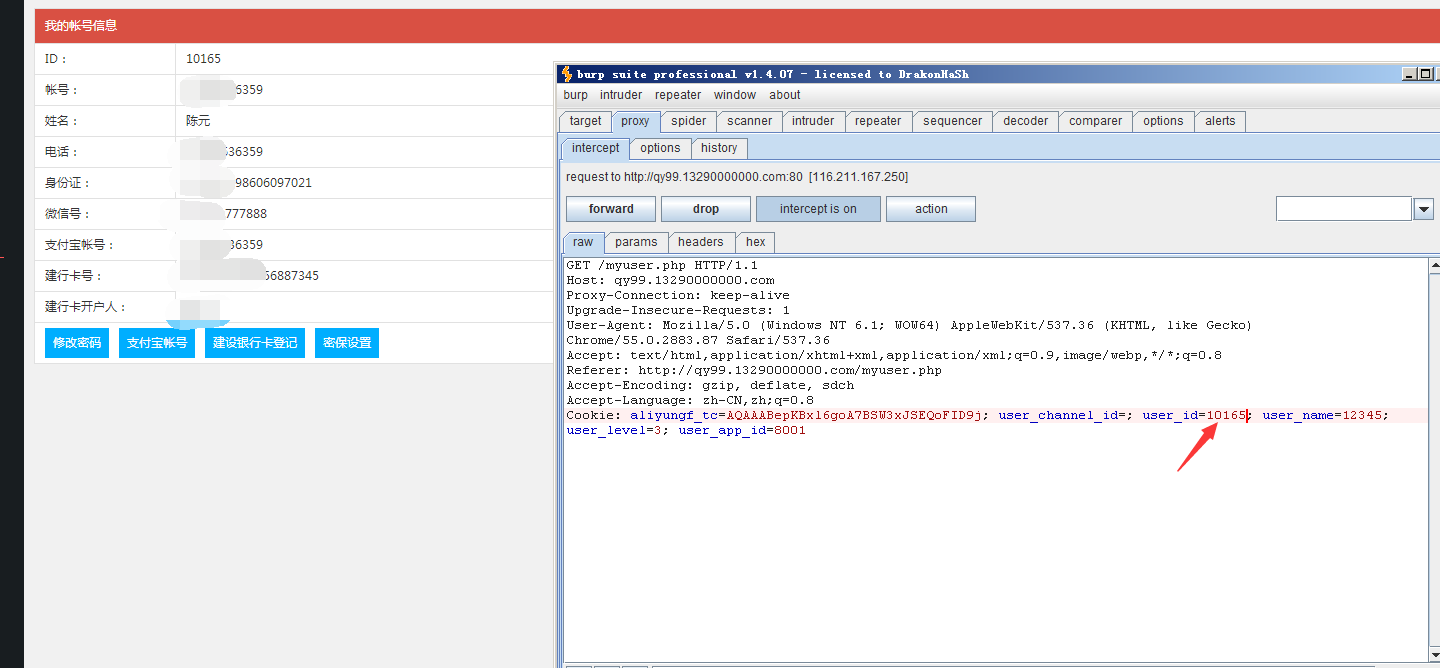Expand the dropdown arrow beside the search box

[x=1423, y=209]
